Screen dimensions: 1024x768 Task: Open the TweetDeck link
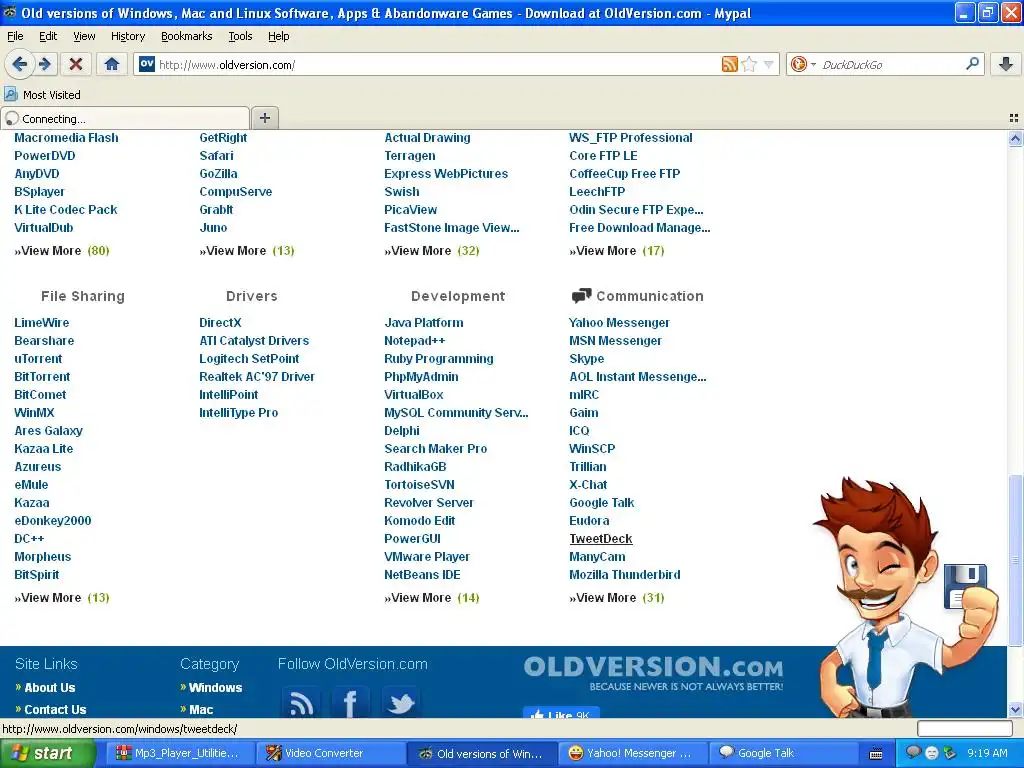coord(600,539)
